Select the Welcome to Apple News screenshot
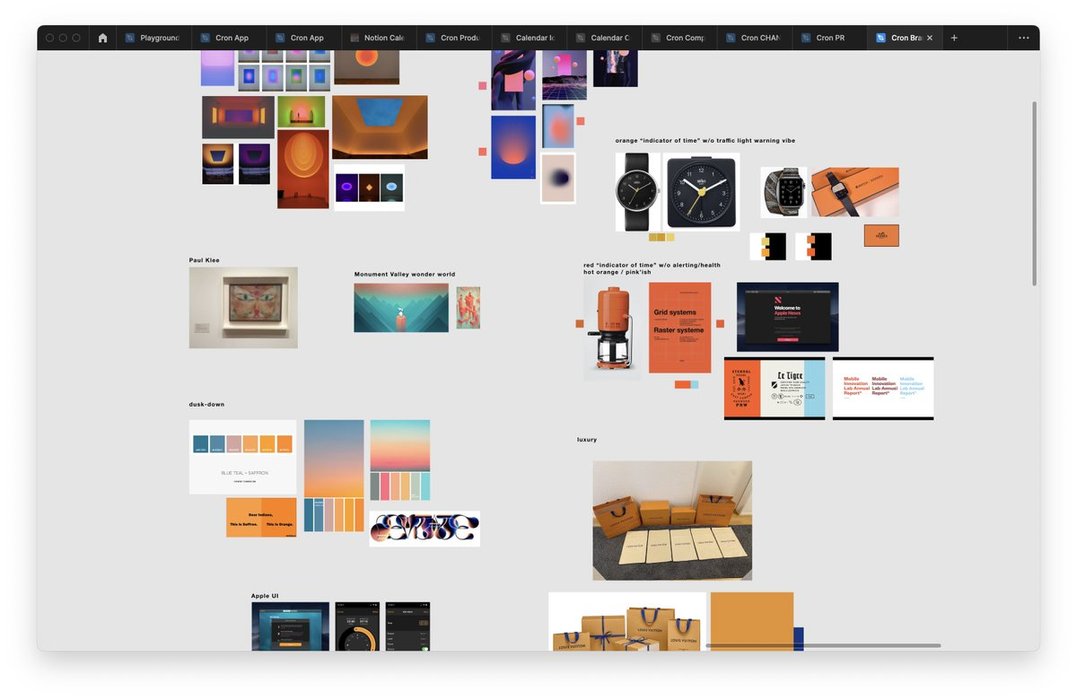The image size is (1077, 700). click(787, 316)
